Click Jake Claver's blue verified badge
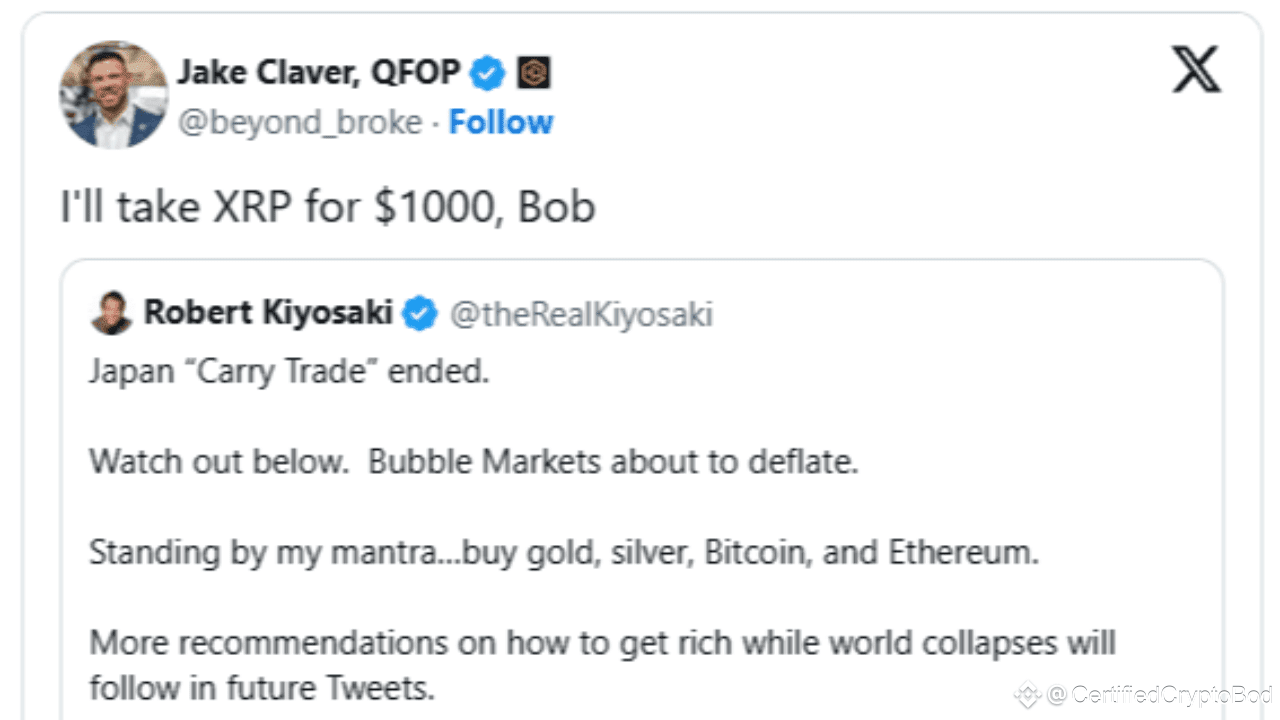This screenshot has width=1280, height=720. coord(487,71)
